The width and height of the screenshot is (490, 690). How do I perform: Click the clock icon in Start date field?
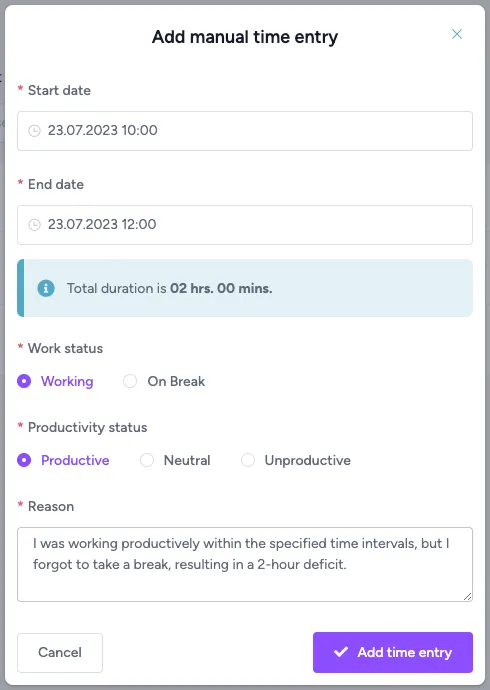[34, 131]
